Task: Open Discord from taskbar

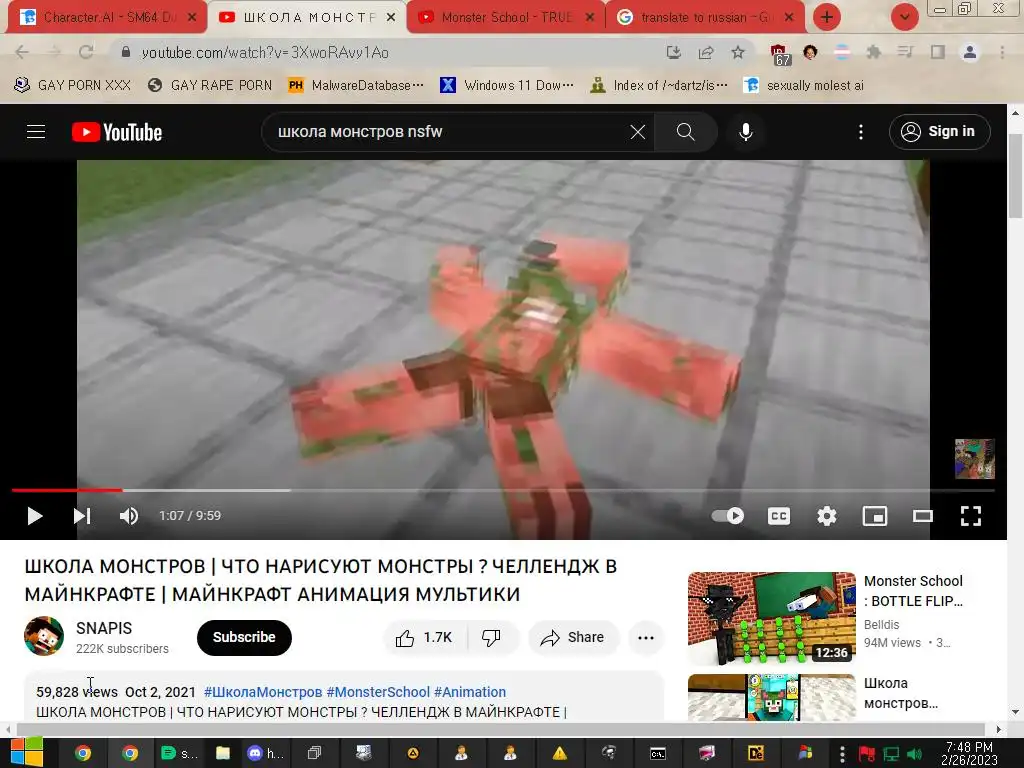Action: coord(265,754)
